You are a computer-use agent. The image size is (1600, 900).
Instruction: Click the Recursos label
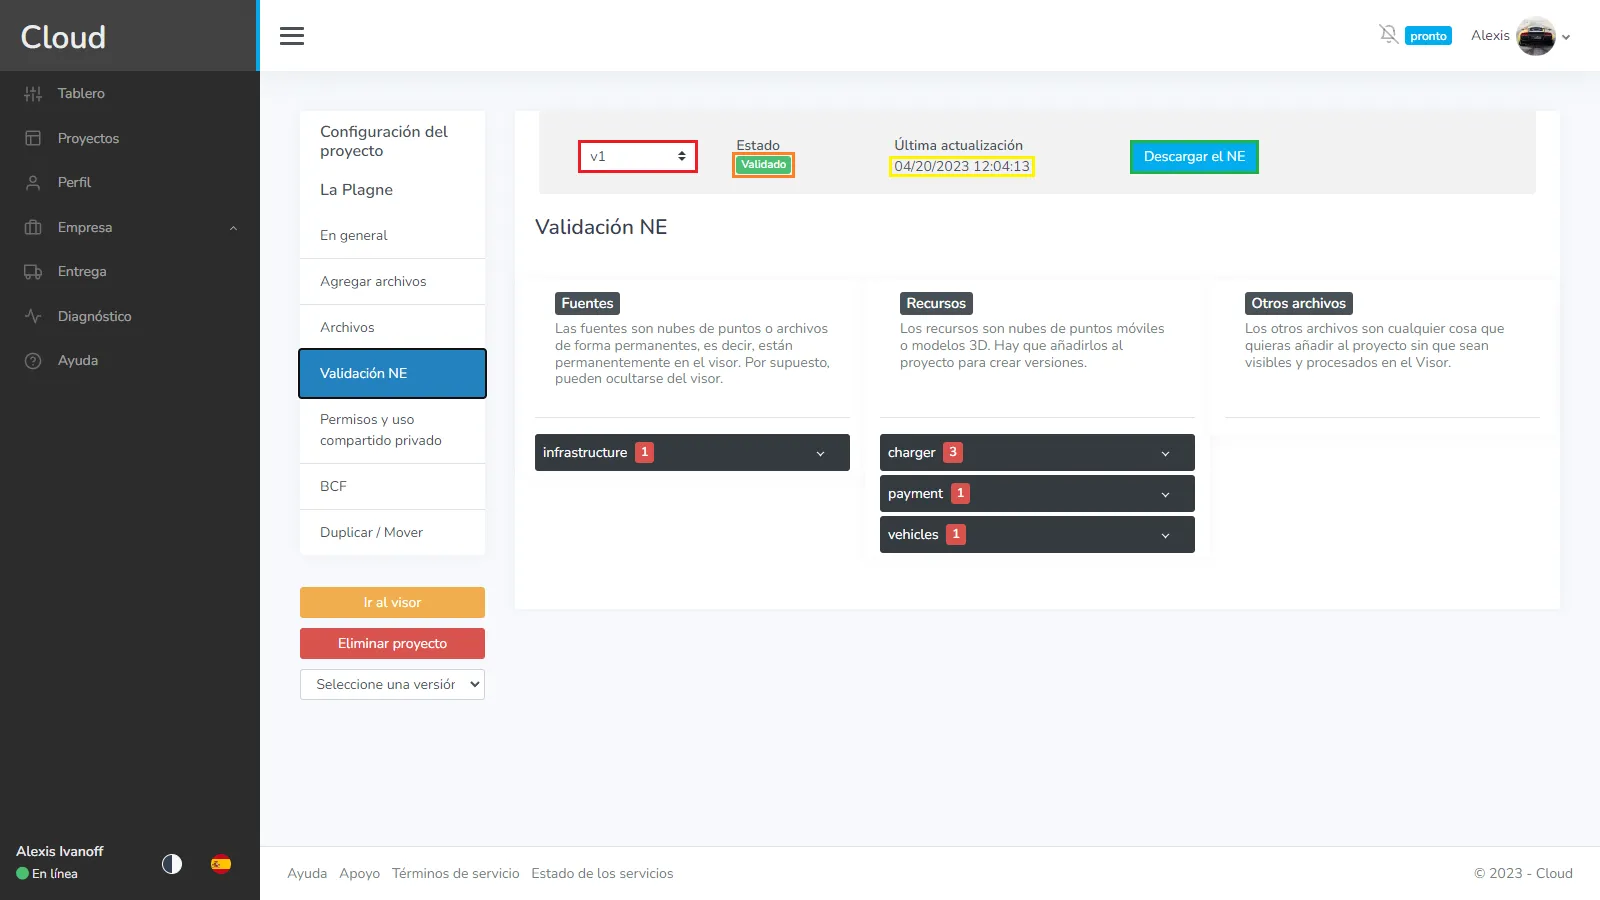click(x=936, y=303)
